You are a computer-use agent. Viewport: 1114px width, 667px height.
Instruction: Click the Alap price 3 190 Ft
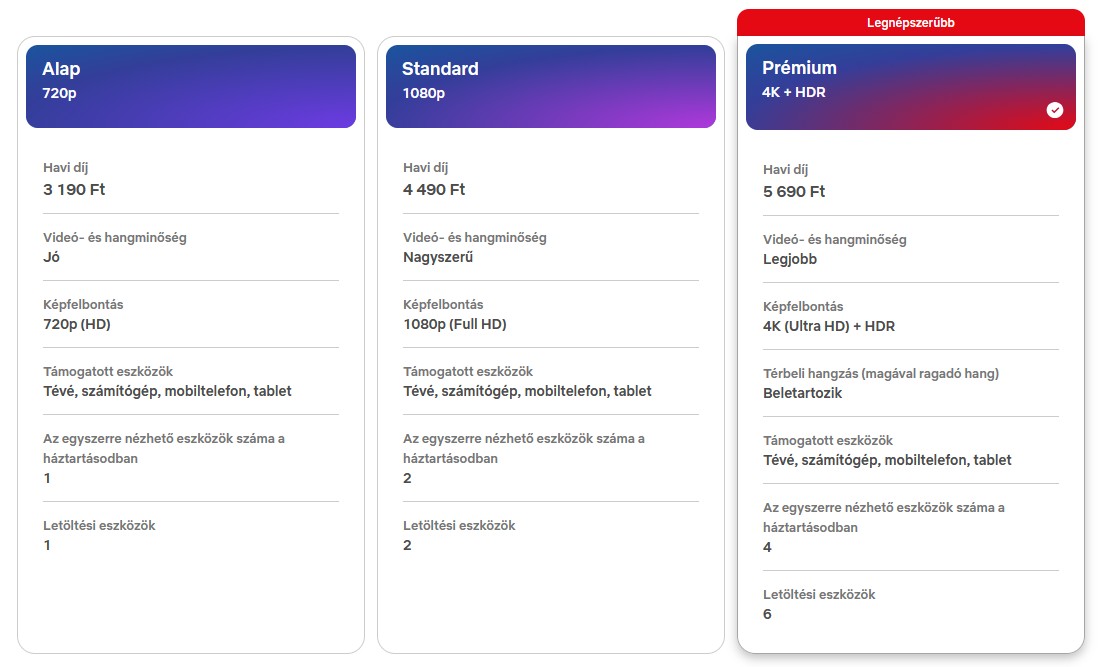coord(74,190)
